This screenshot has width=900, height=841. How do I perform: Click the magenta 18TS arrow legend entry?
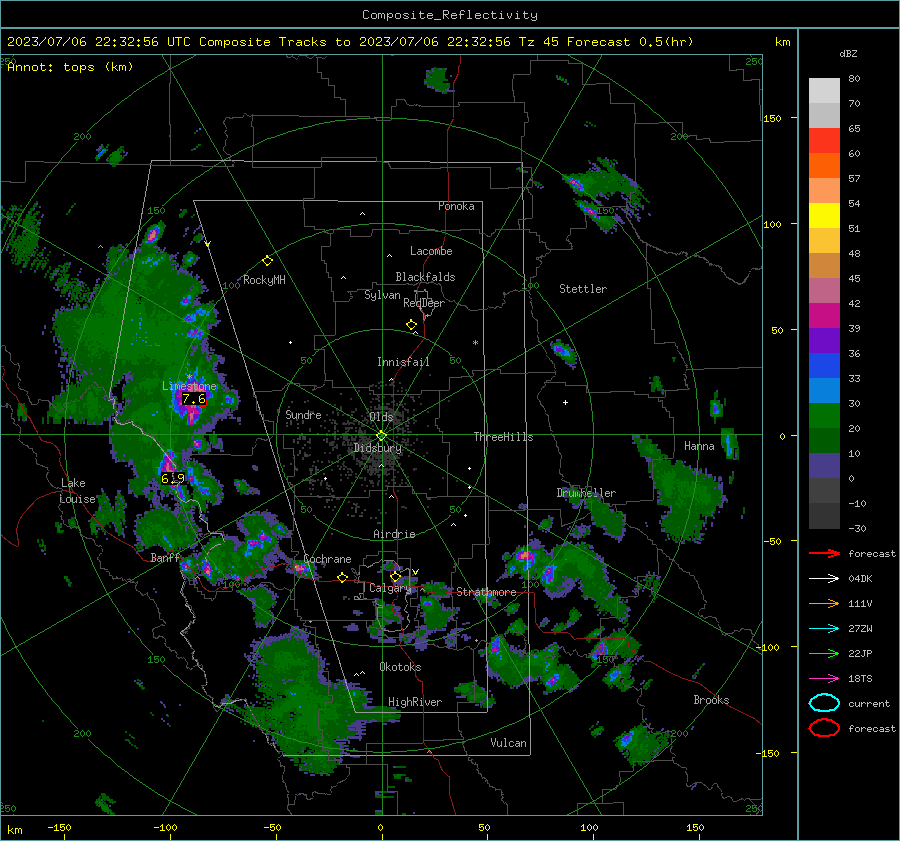824,679
